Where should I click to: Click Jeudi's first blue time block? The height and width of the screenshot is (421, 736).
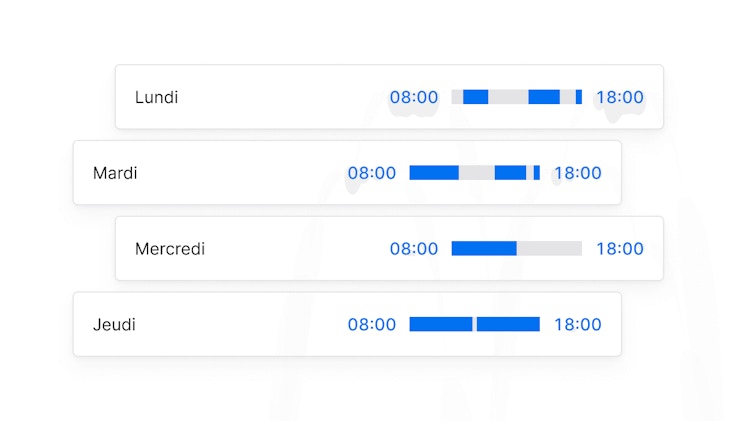point(441,324)
